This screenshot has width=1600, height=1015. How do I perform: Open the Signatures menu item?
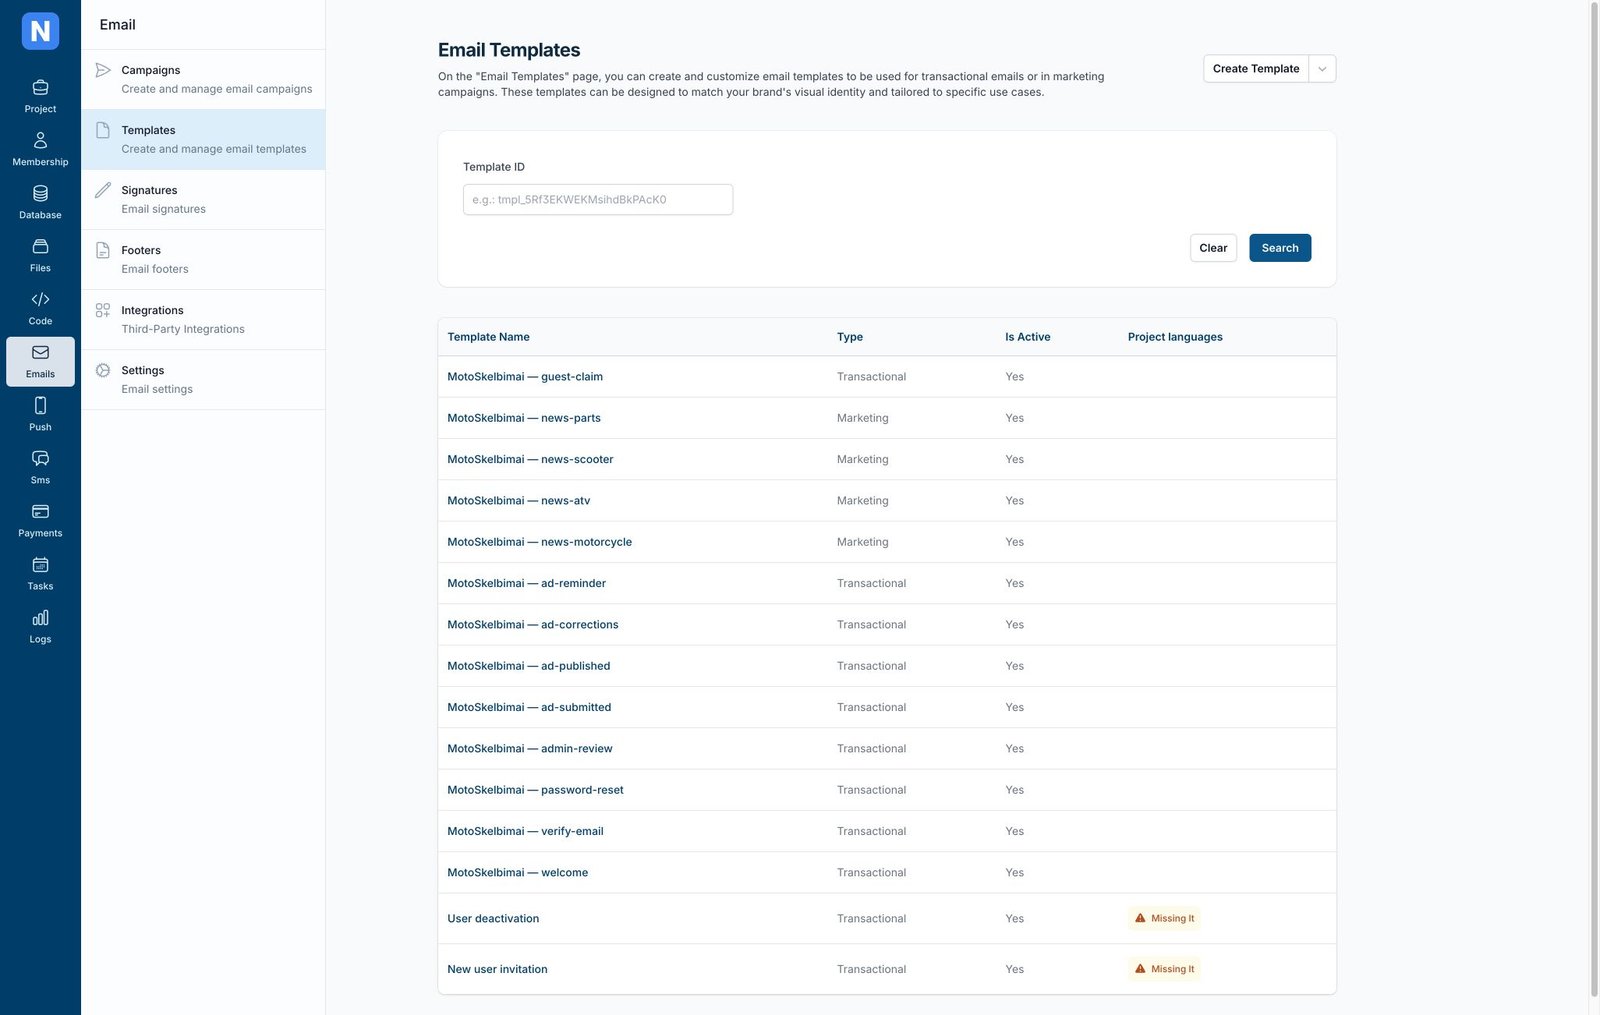(203, 199)
